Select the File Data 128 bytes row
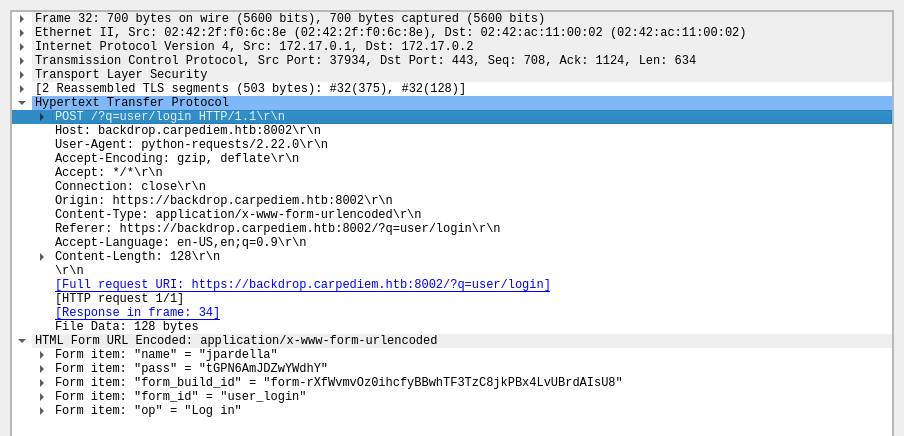 (126, 327)
